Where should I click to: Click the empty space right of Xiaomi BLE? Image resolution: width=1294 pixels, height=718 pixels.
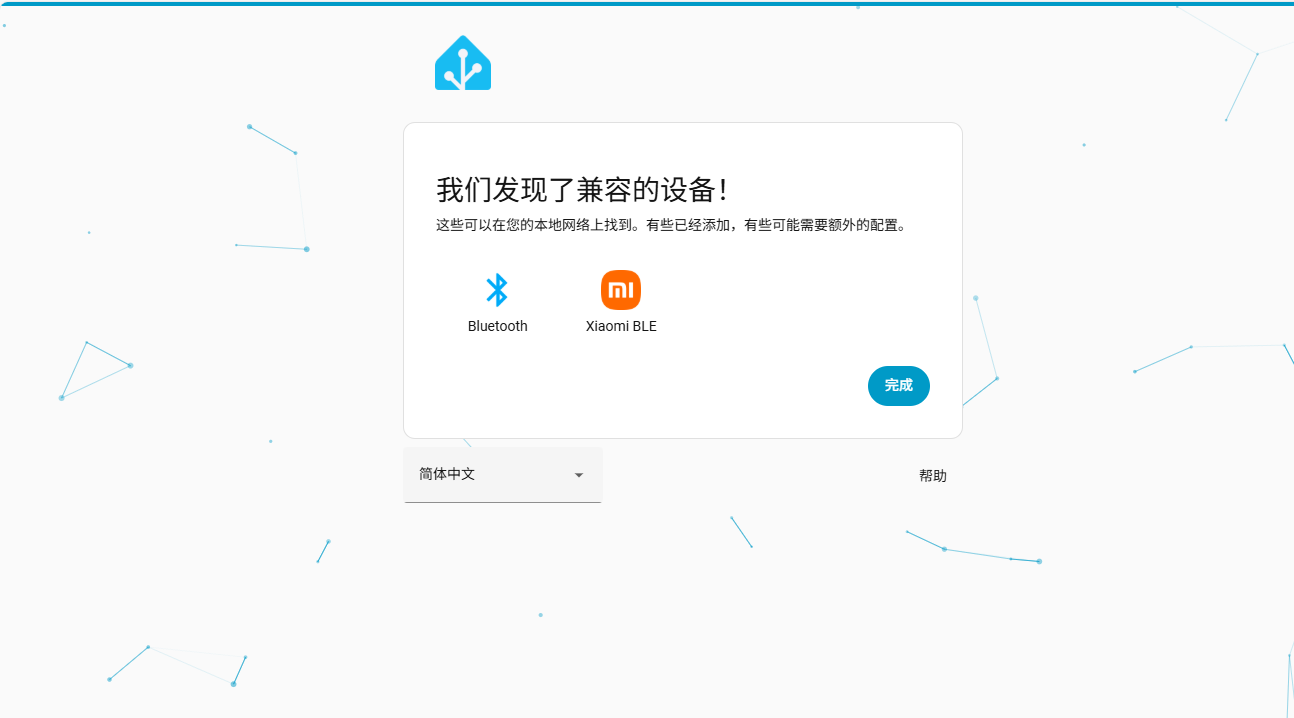[x=800, y=300]
